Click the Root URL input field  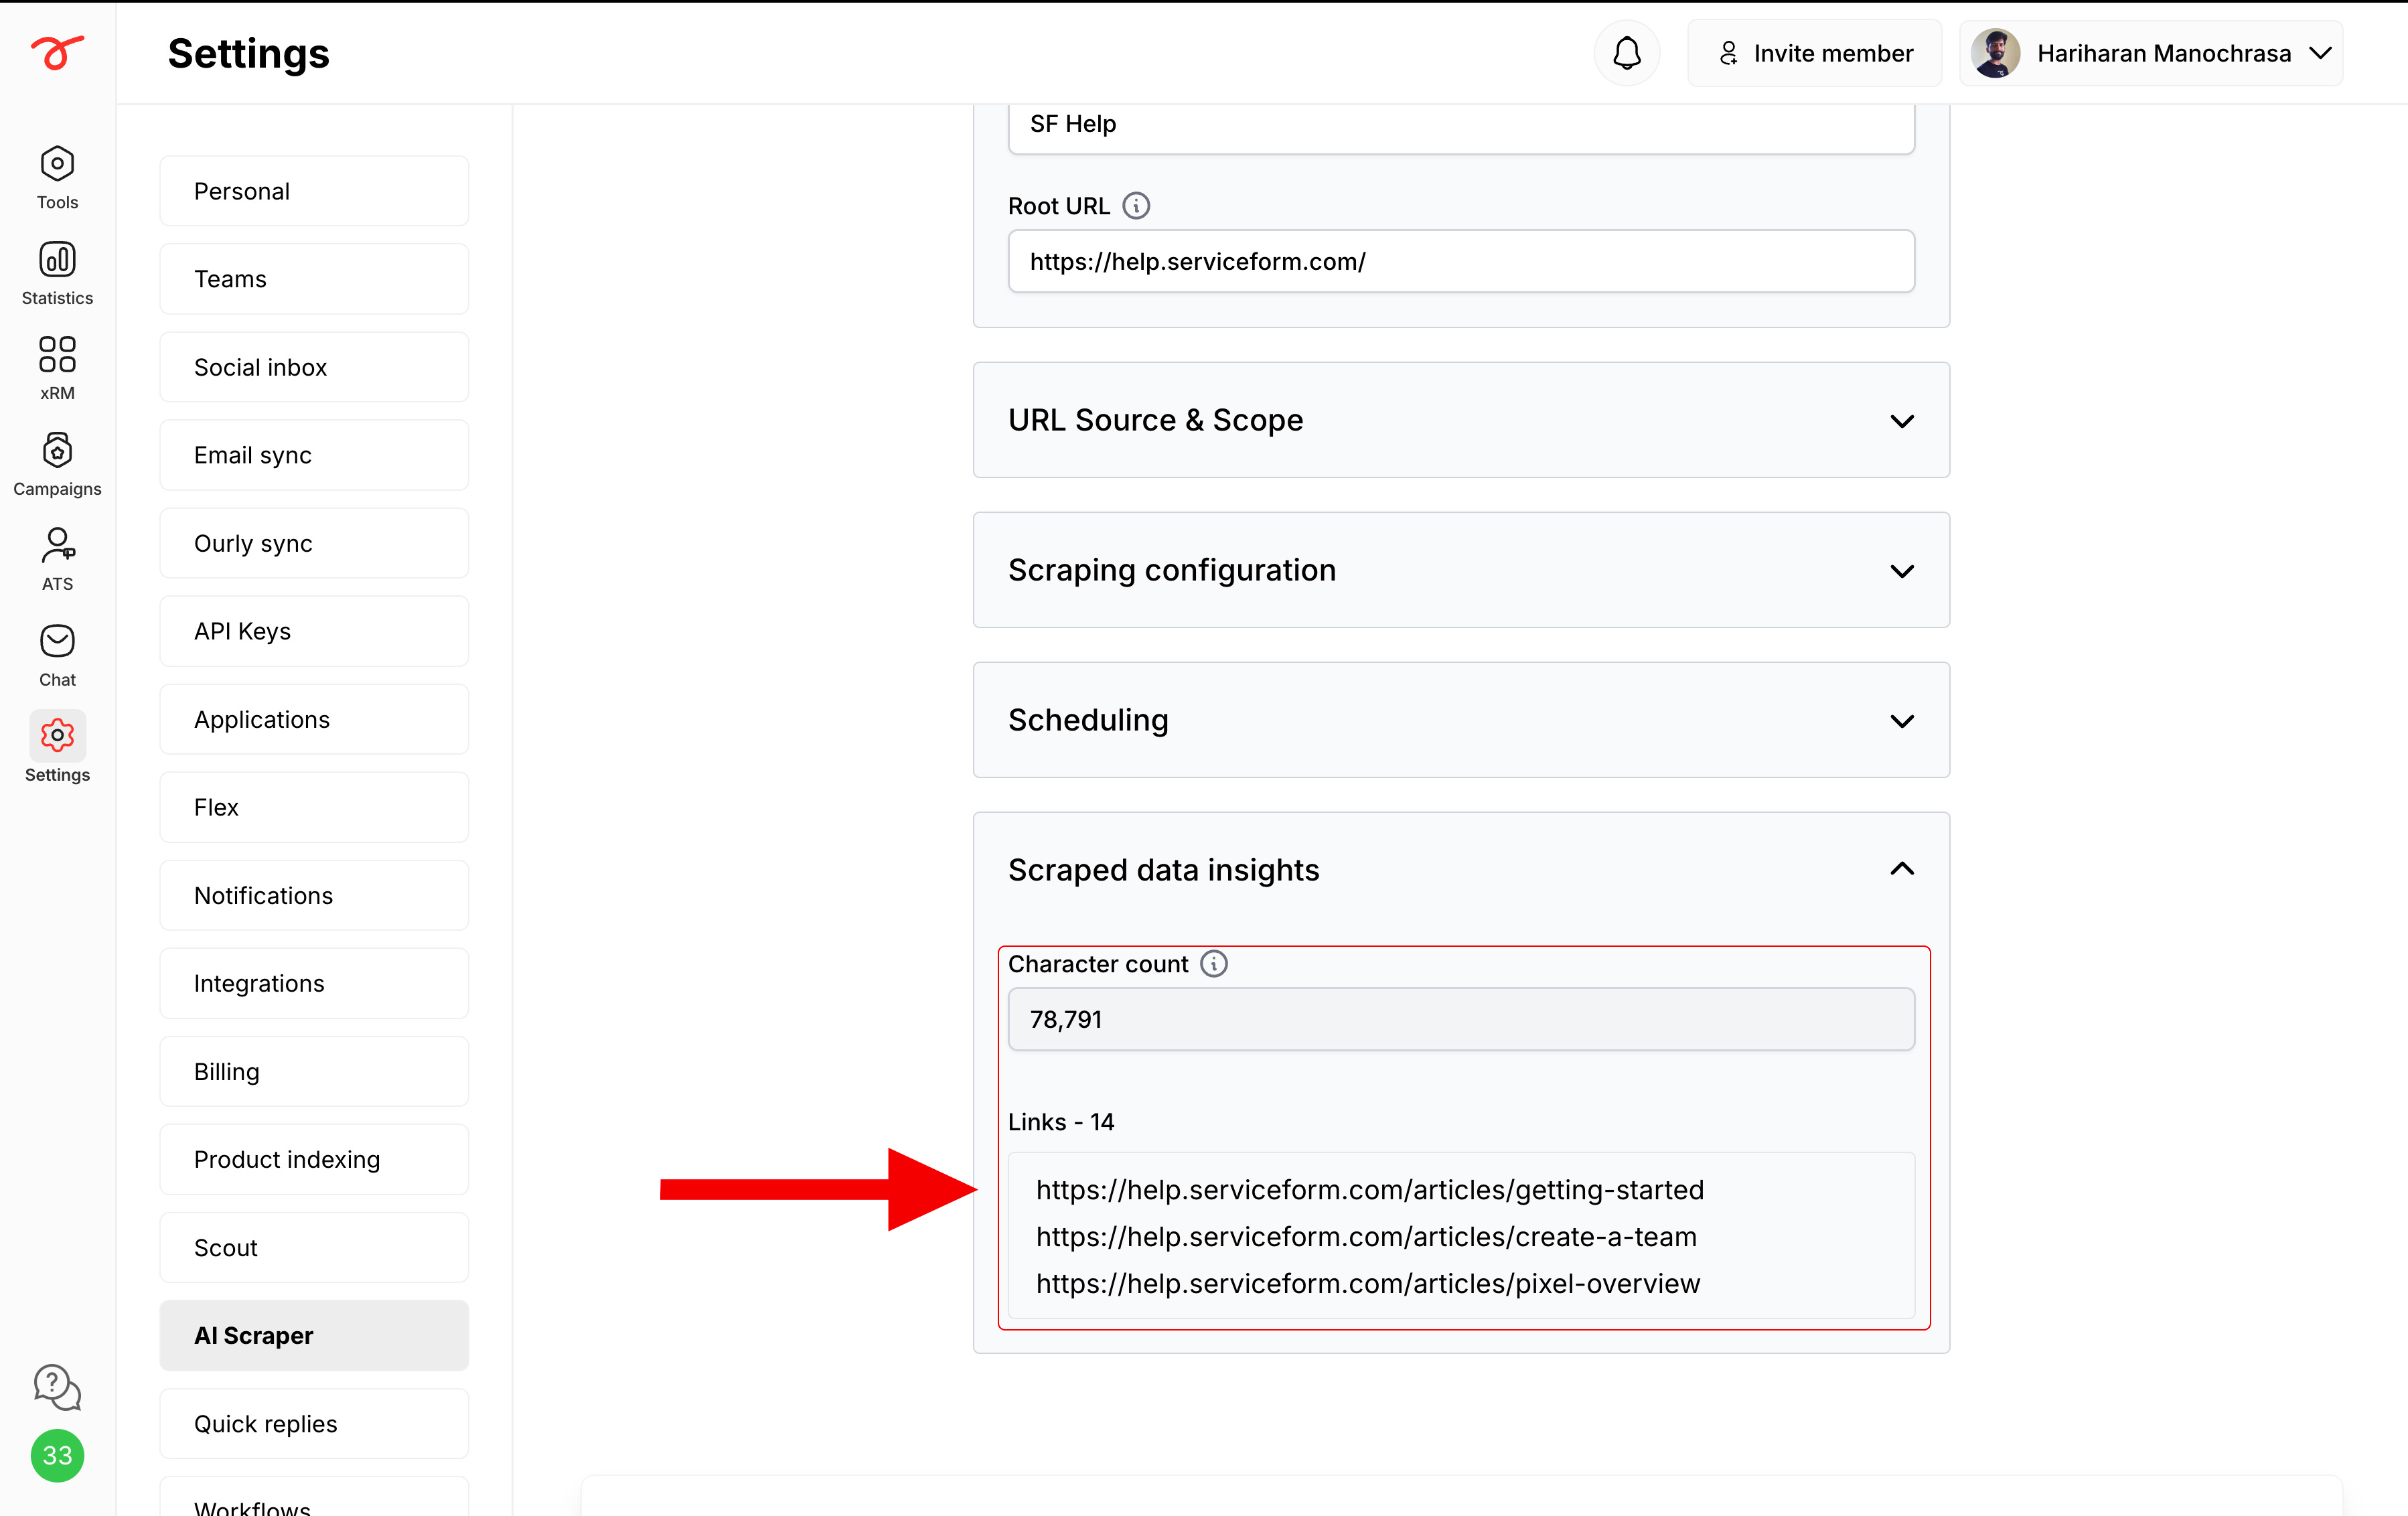pos(1461,262)
